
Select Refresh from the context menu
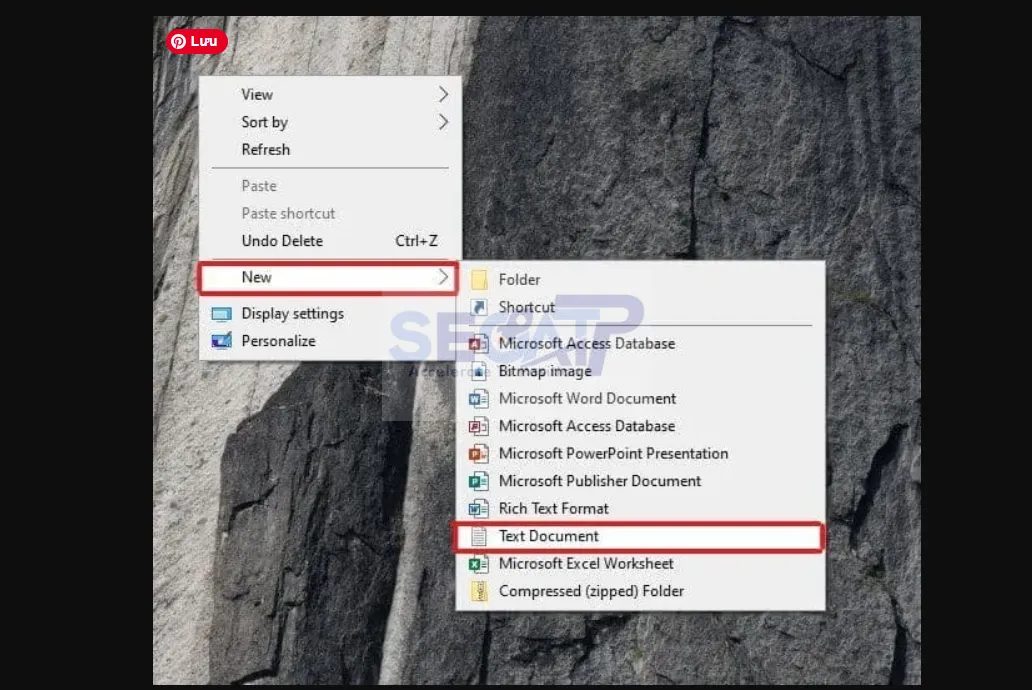[x=266, y=149]
